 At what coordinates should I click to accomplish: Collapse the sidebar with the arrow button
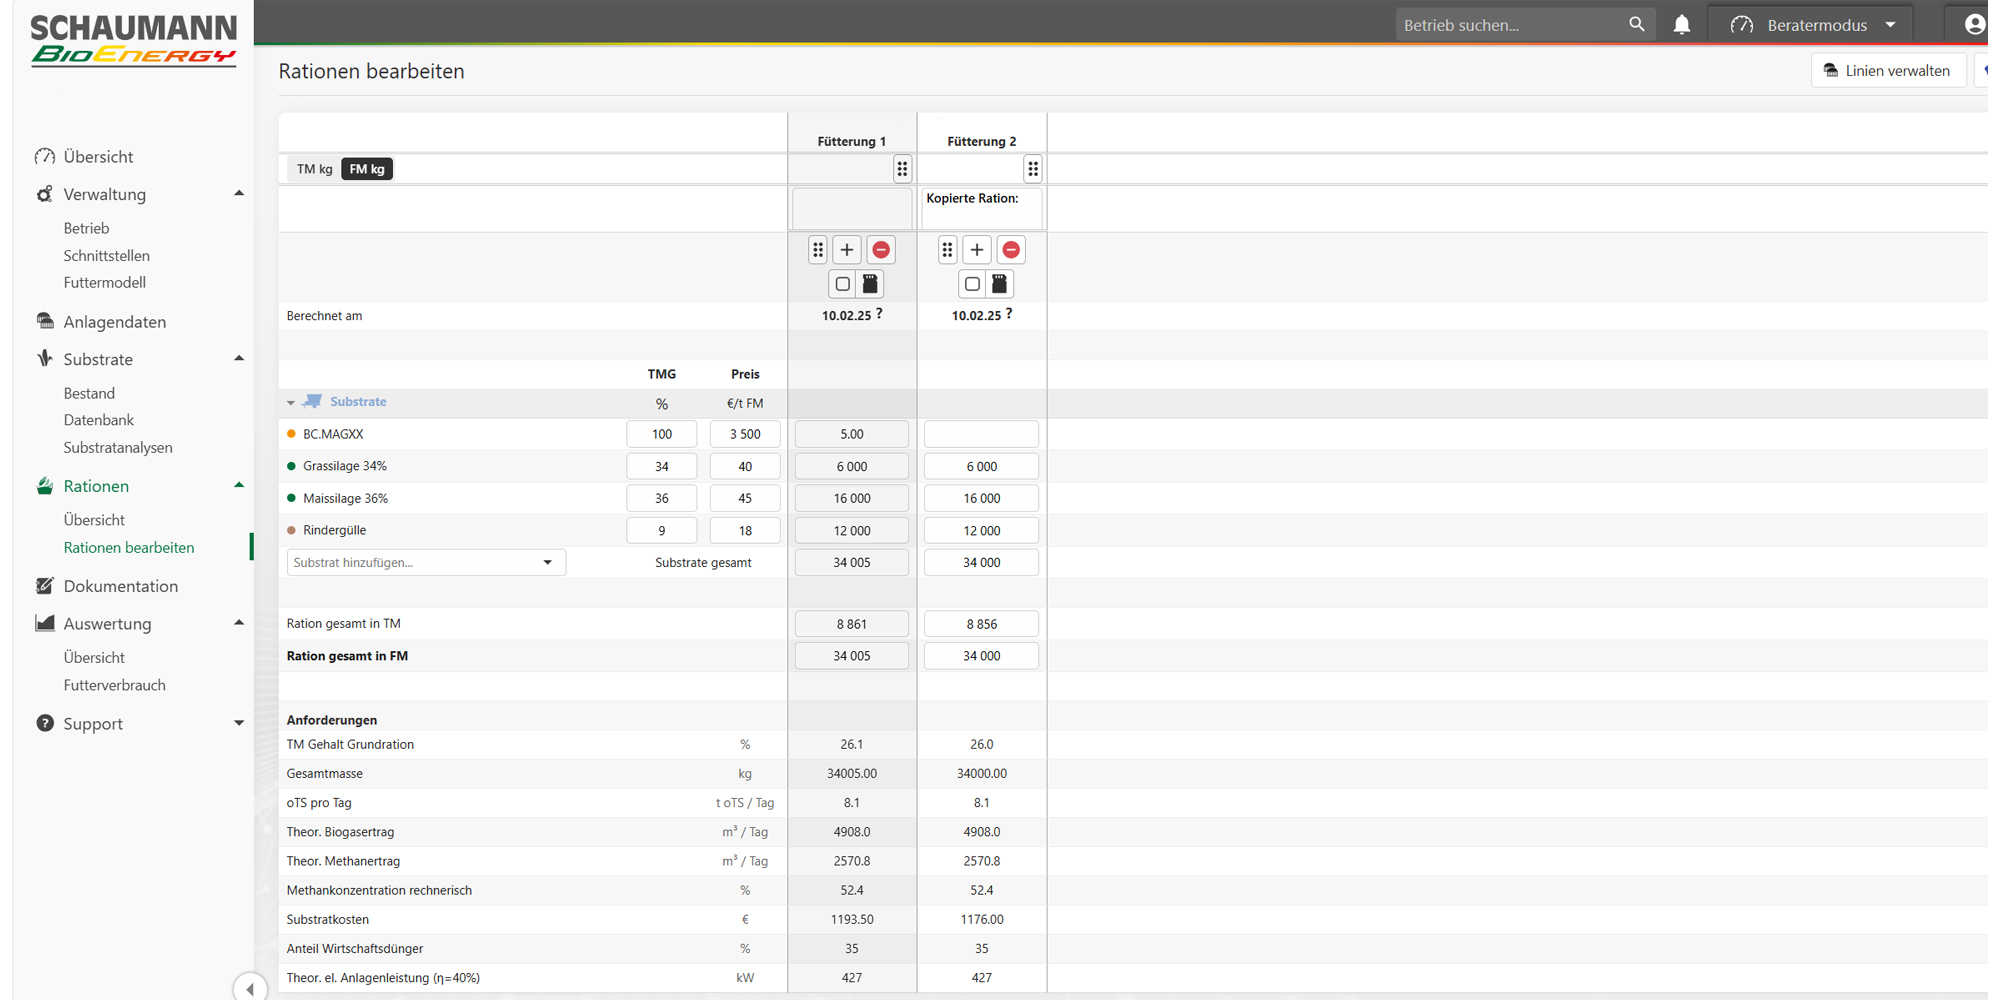(250, 988)
